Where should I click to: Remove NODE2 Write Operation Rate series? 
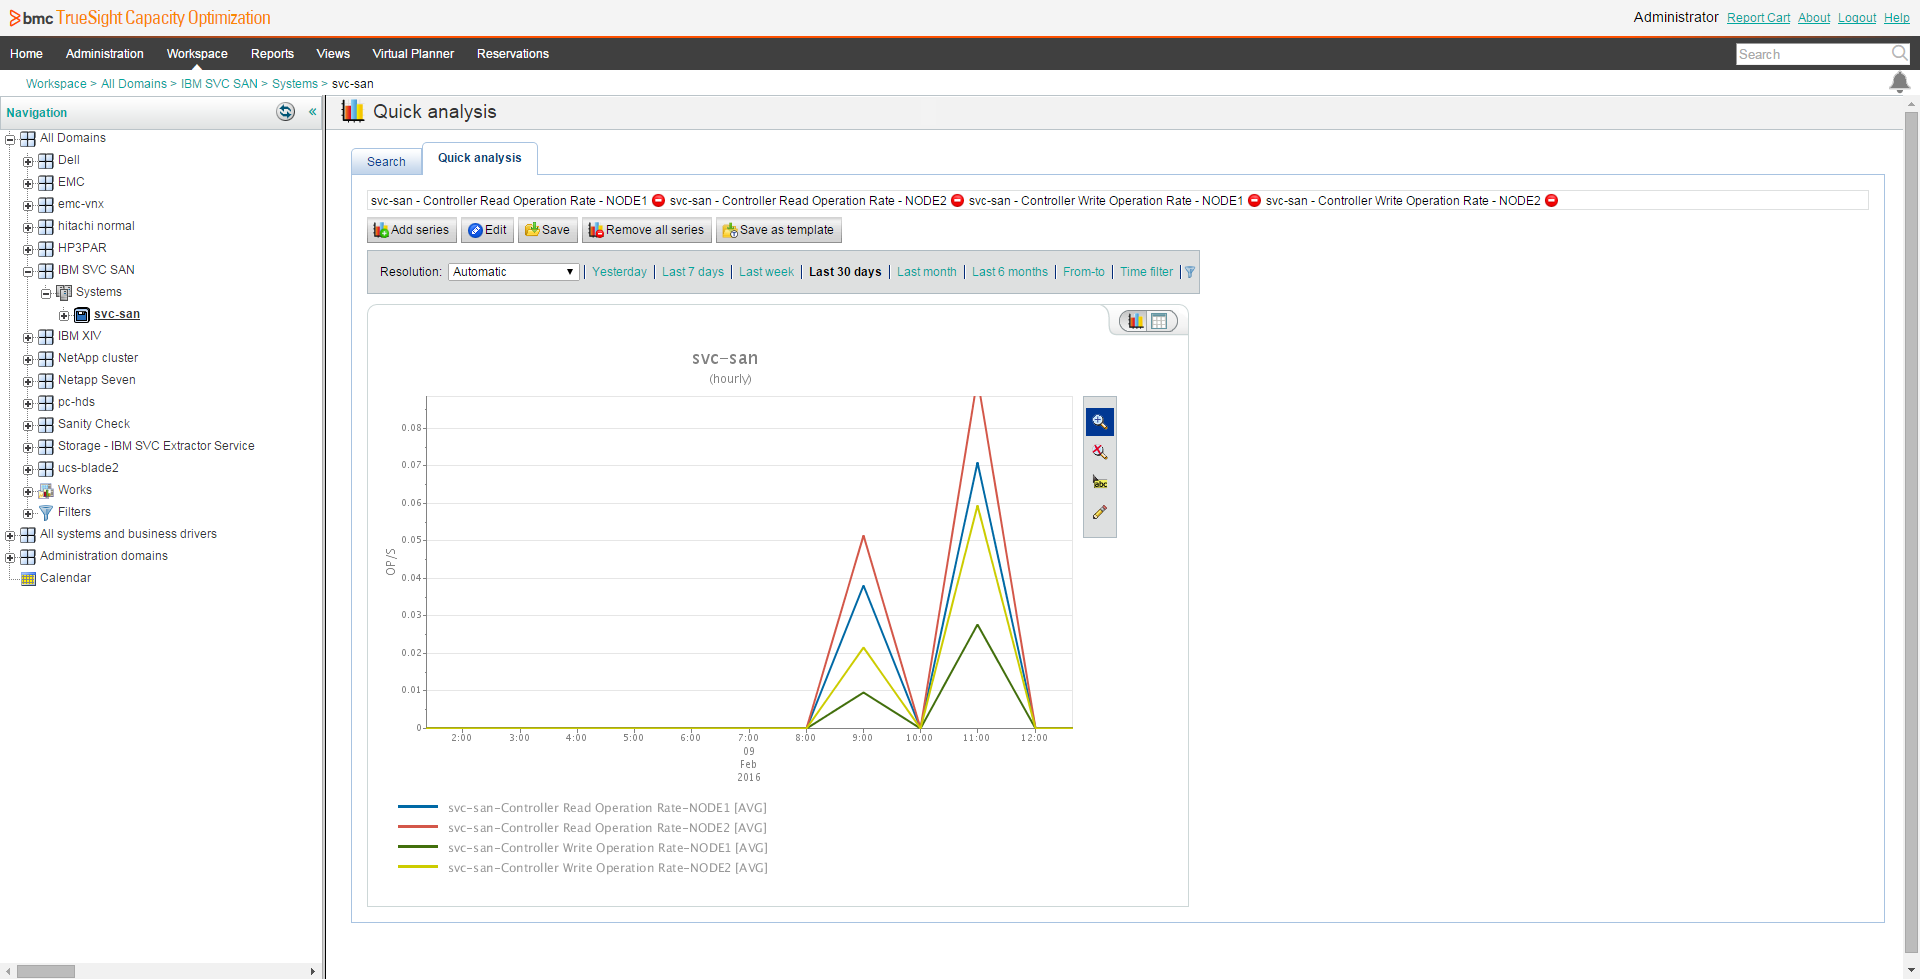point(1552,201)
